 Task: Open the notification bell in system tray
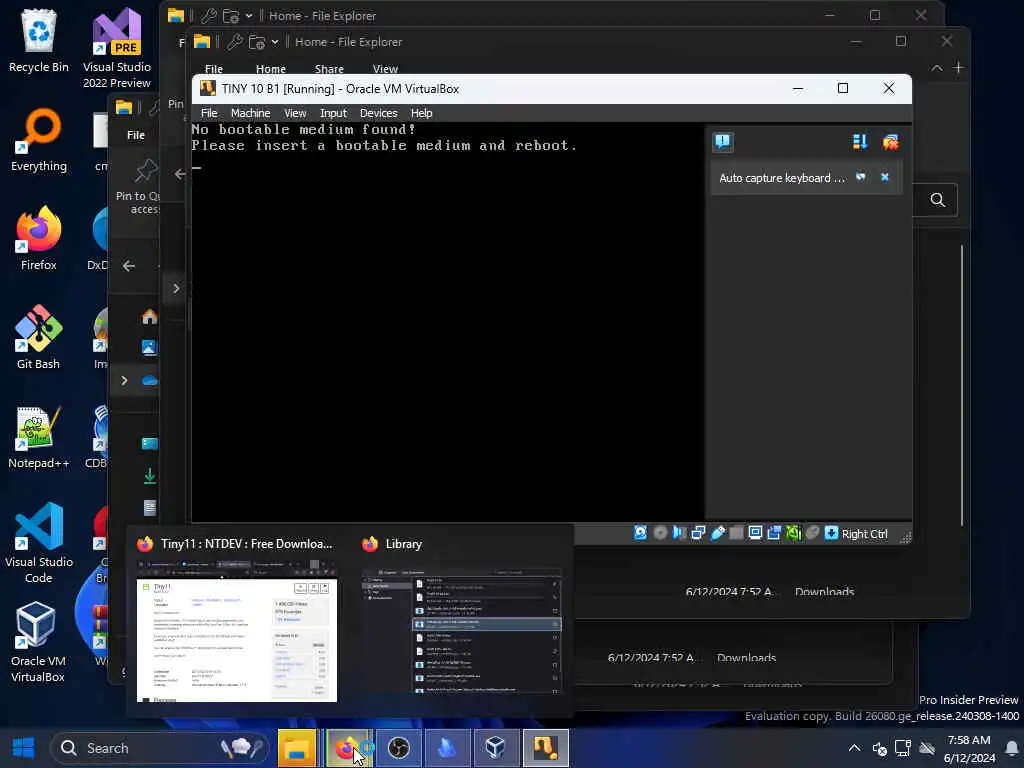tap(1012, 748)
